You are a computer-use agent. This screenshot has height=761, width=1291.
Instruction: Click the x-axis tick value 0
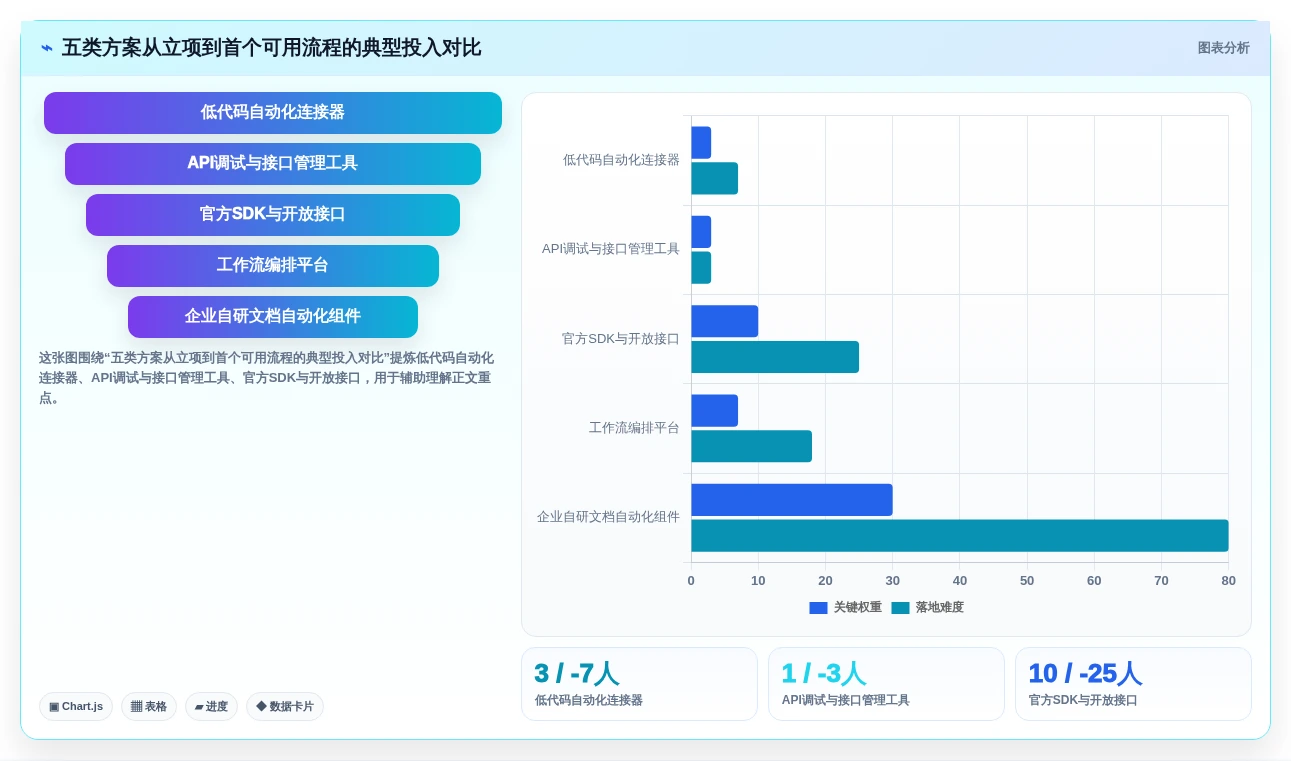tap(691, 581)
